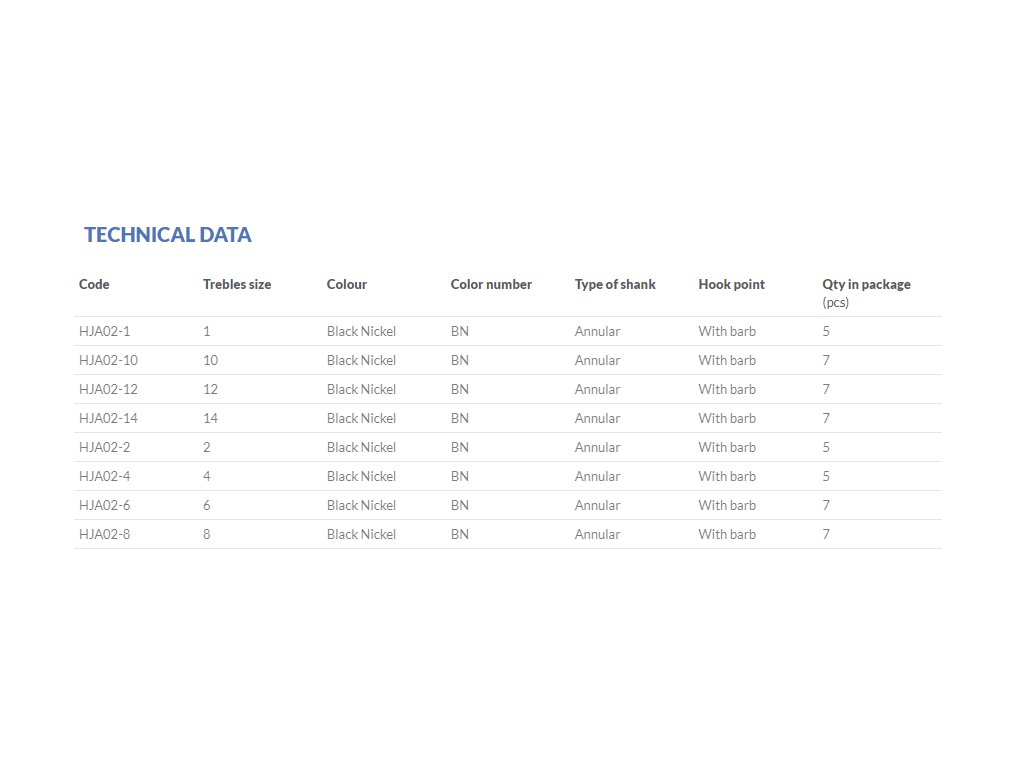Select product code HJA02-6
The height and width of the screenshot is (768, 1024).
coord(105,505)
